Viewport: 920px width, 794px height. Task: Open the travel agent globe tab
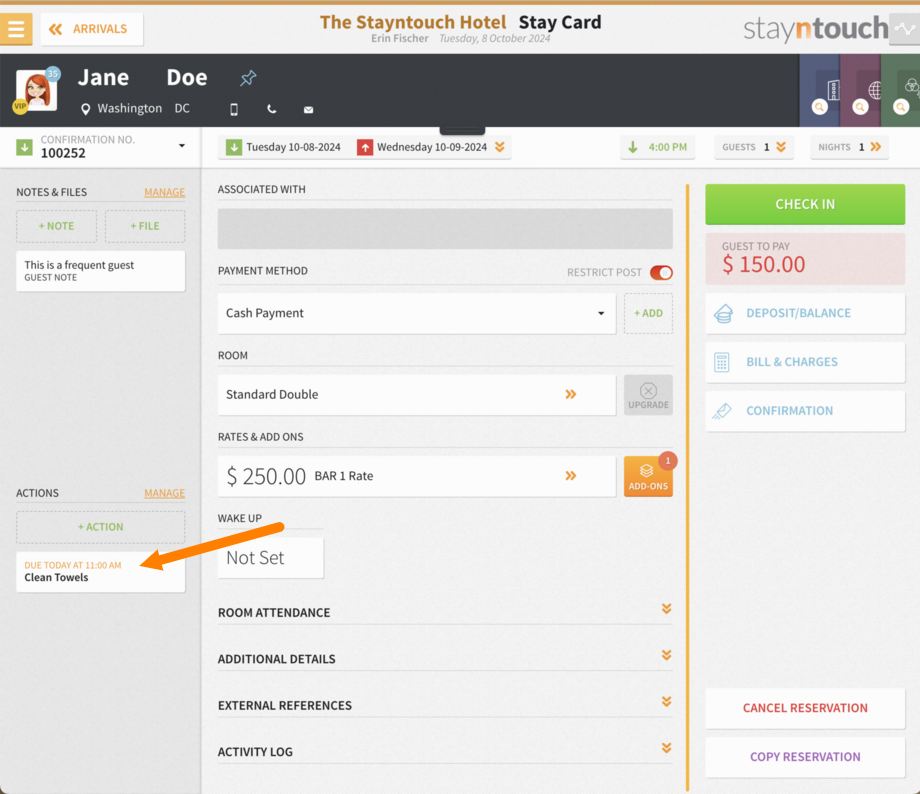pyautogui.click(x=860, y=90)
